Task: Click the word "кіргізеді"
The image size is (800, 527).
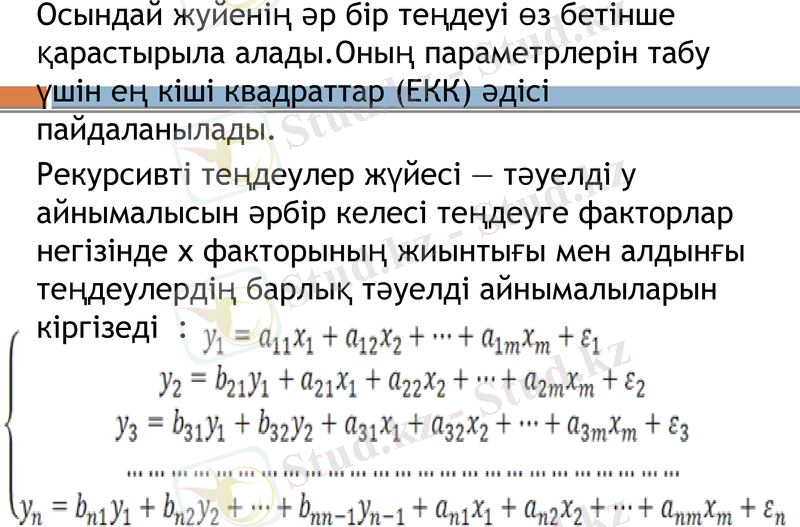Action: (x=97, y=327)
